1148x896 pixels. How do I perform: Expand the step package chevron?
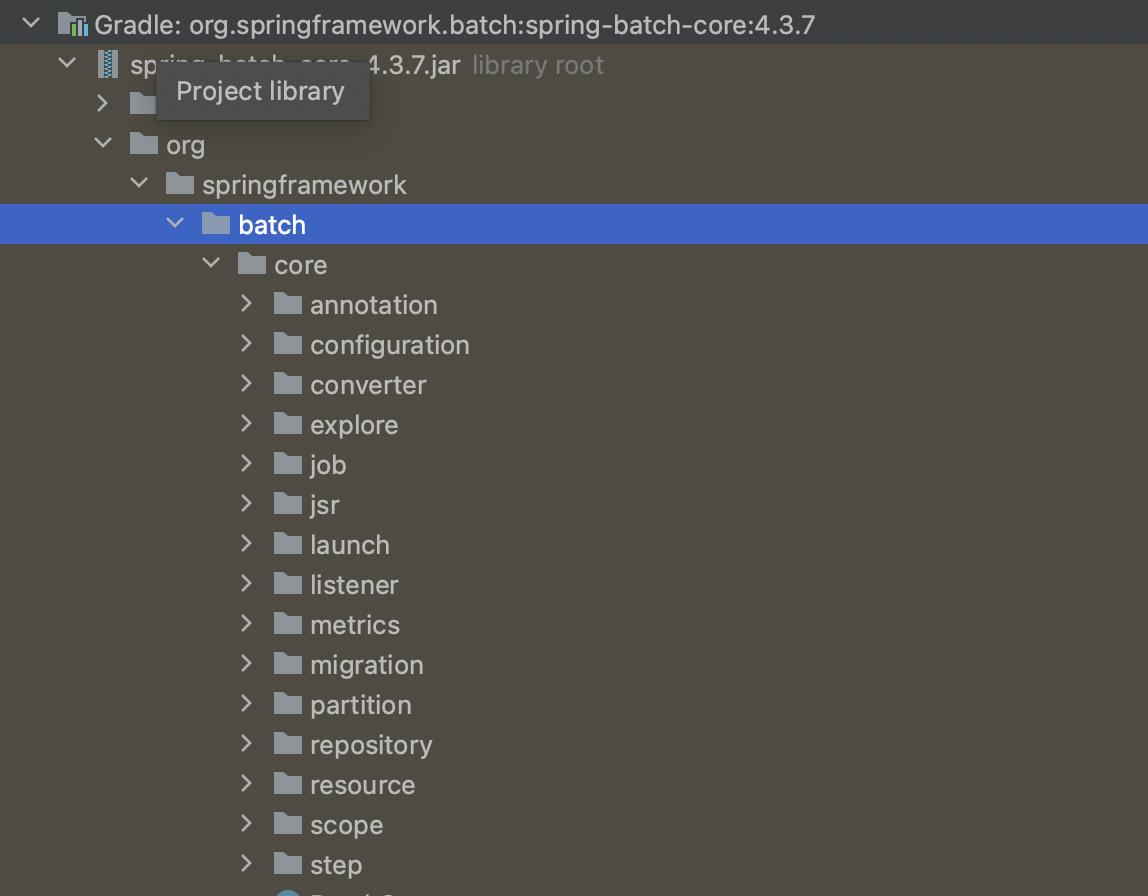click(246, 864)
